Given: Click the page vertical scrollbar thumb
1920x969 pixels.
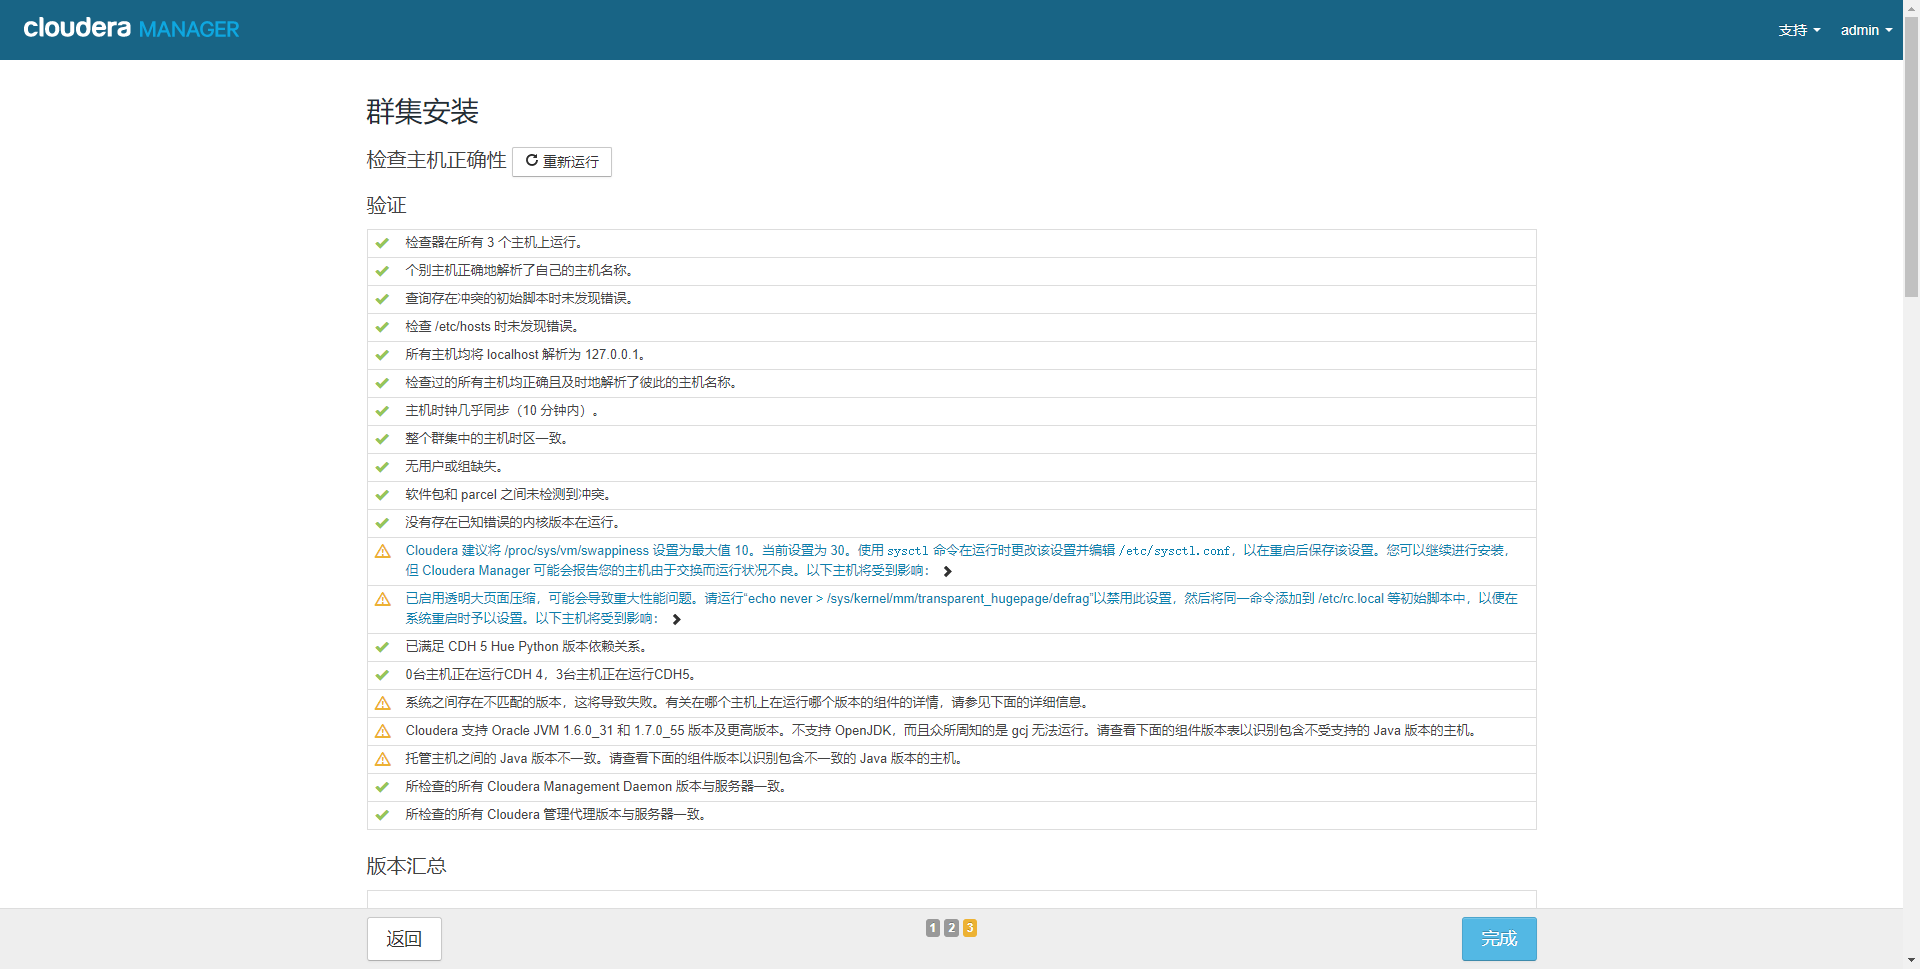Looking at the screenshot, I should [1911, 157].
